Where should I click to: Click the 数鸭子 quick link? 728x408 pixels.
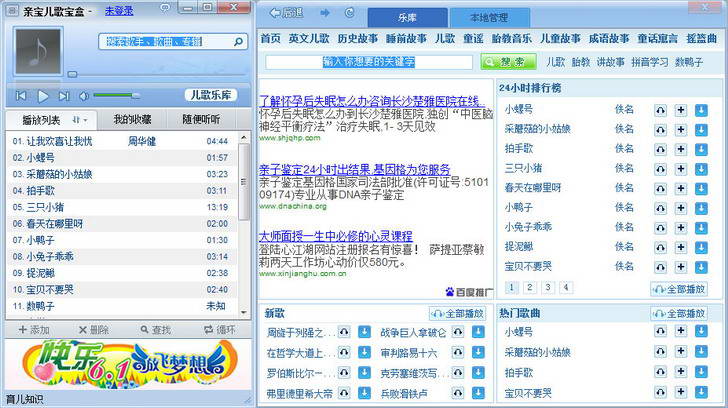pyautogui.click(x=689, y=62)
